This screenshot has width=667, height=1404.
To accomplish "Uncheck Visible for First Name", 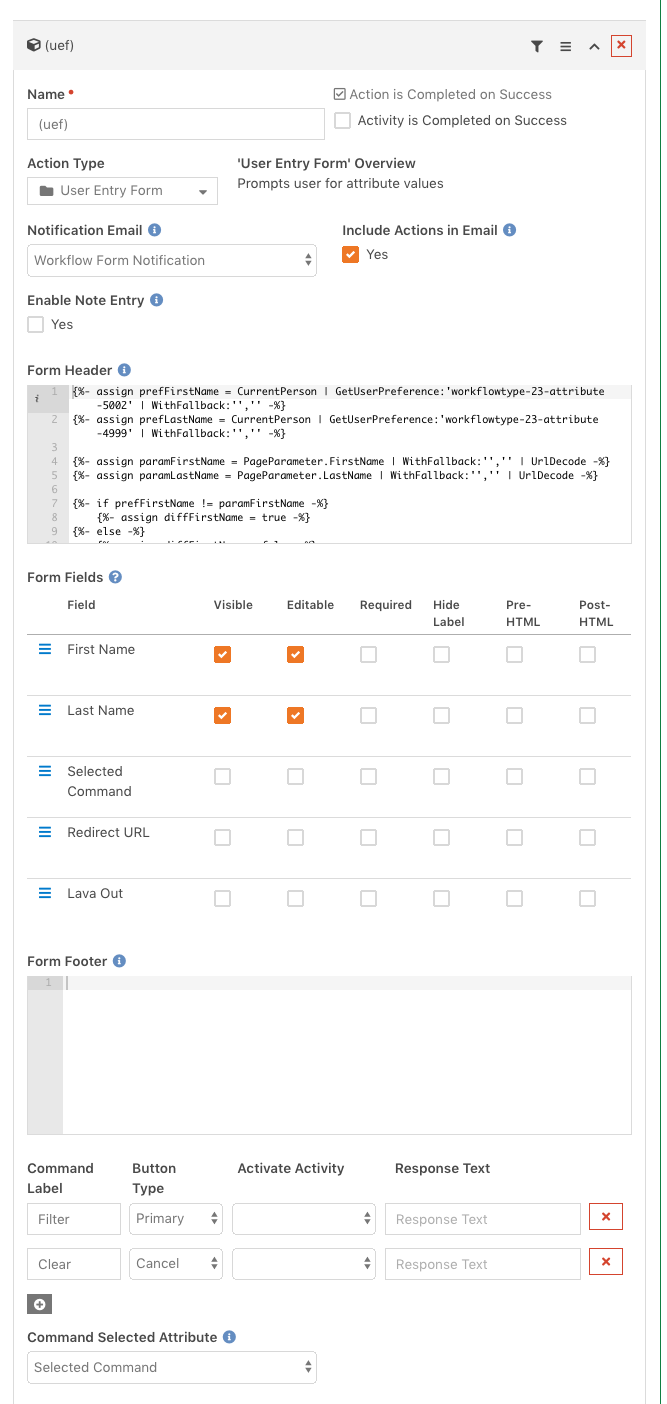I will (x=222, y=654).
